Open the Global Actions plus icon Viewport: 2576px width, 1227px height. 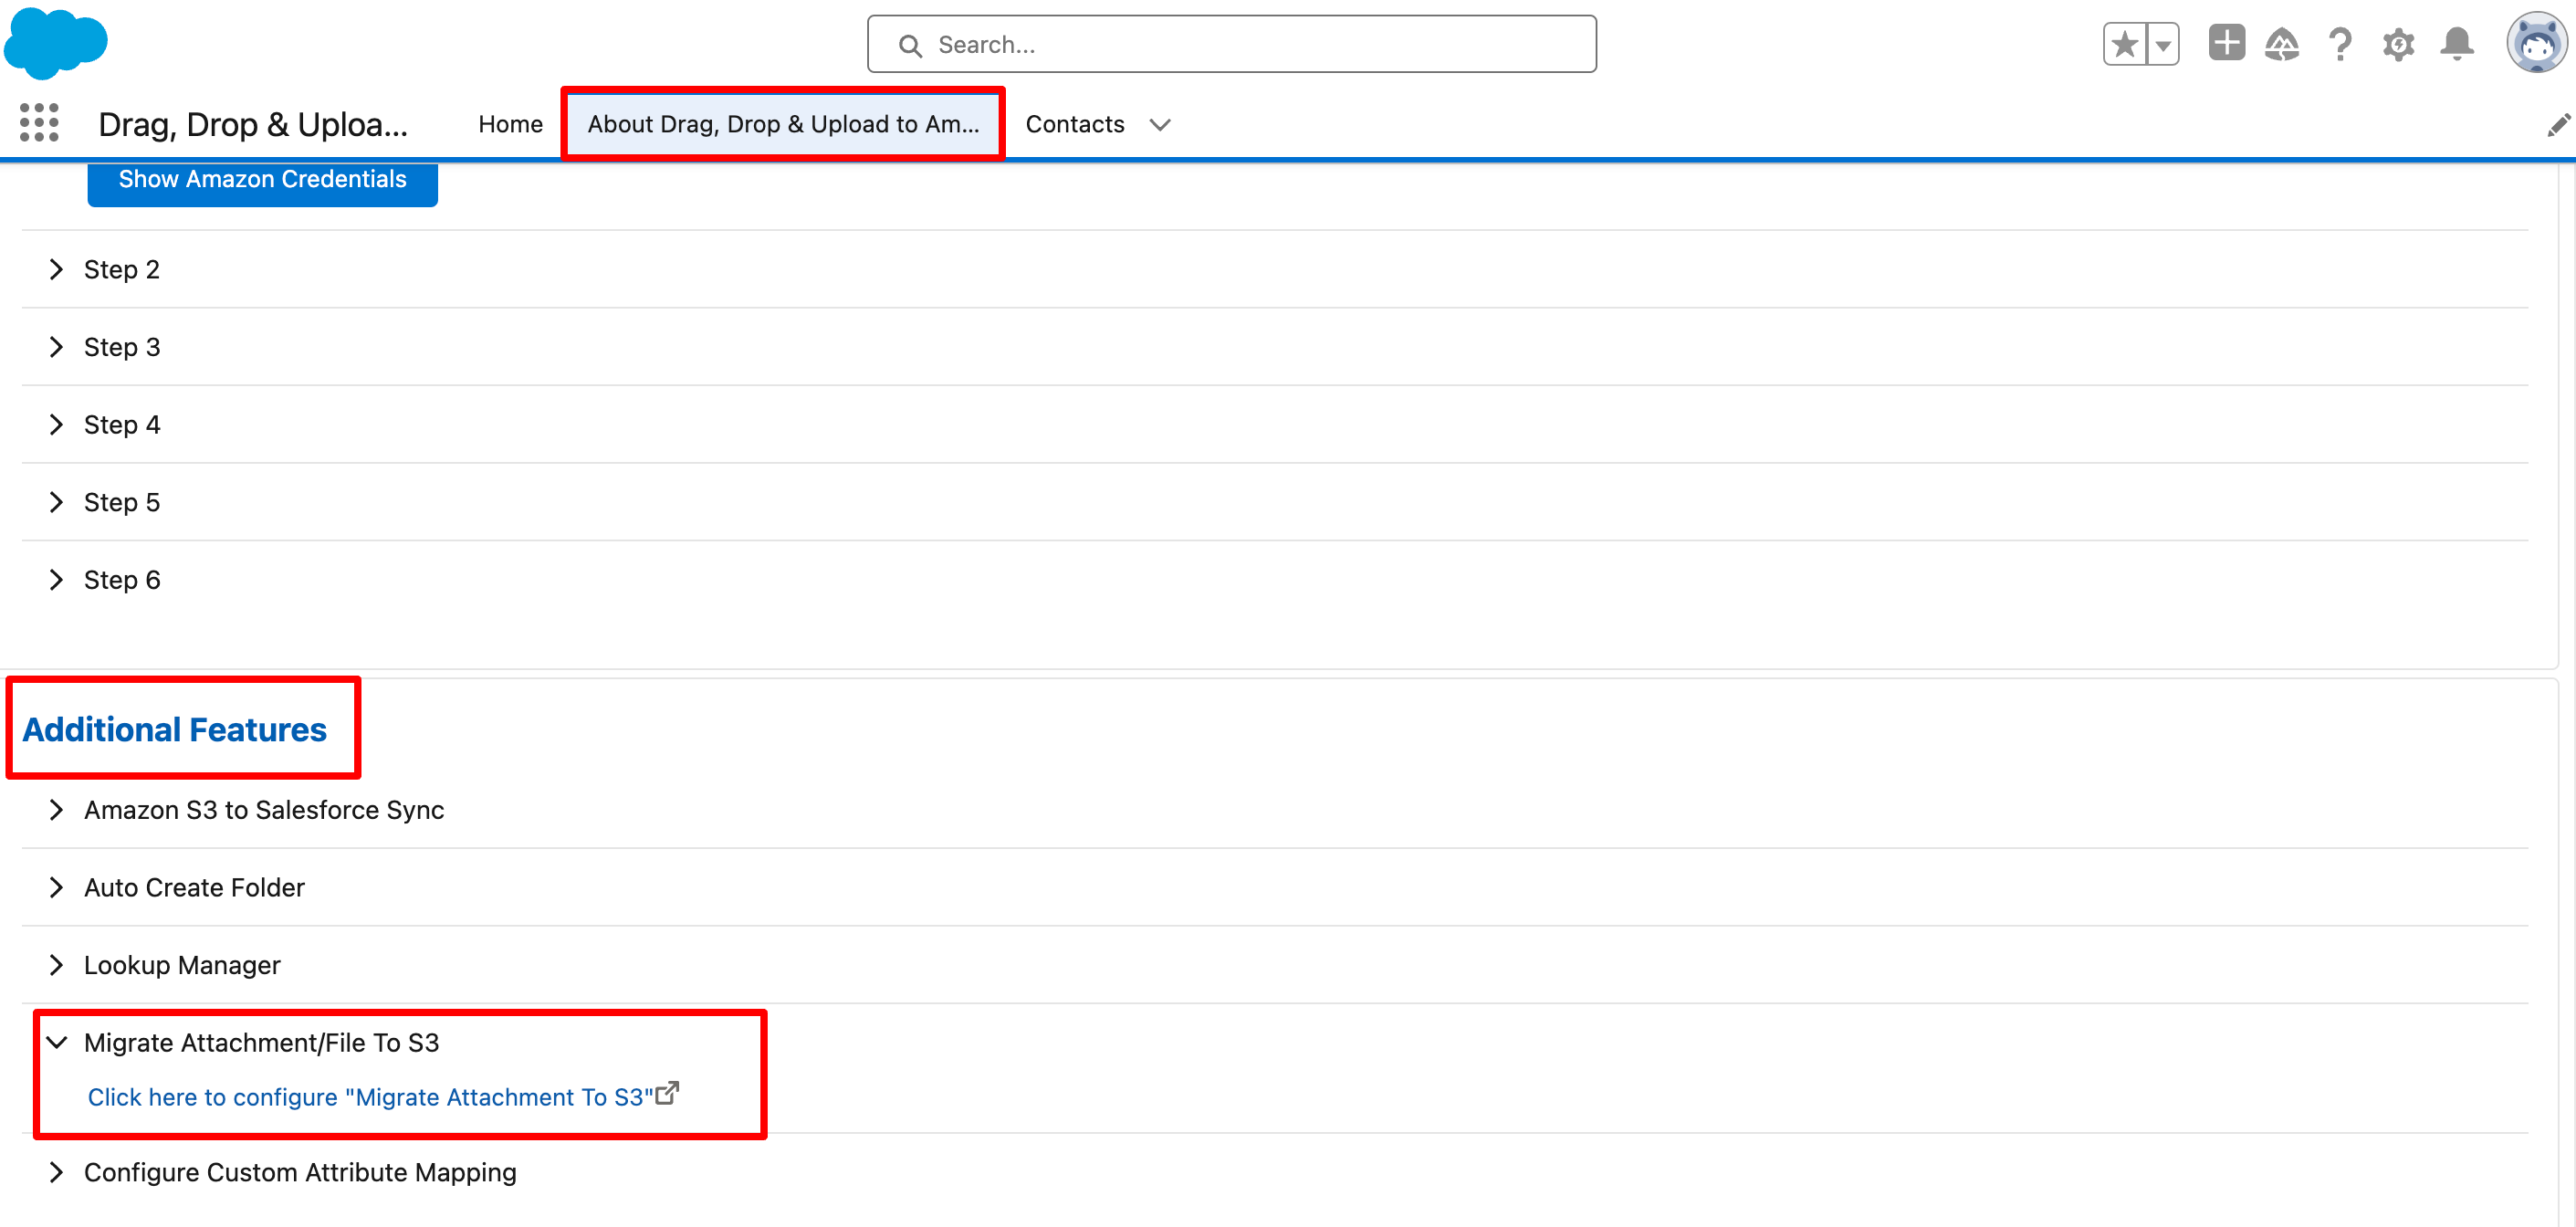2226,43
